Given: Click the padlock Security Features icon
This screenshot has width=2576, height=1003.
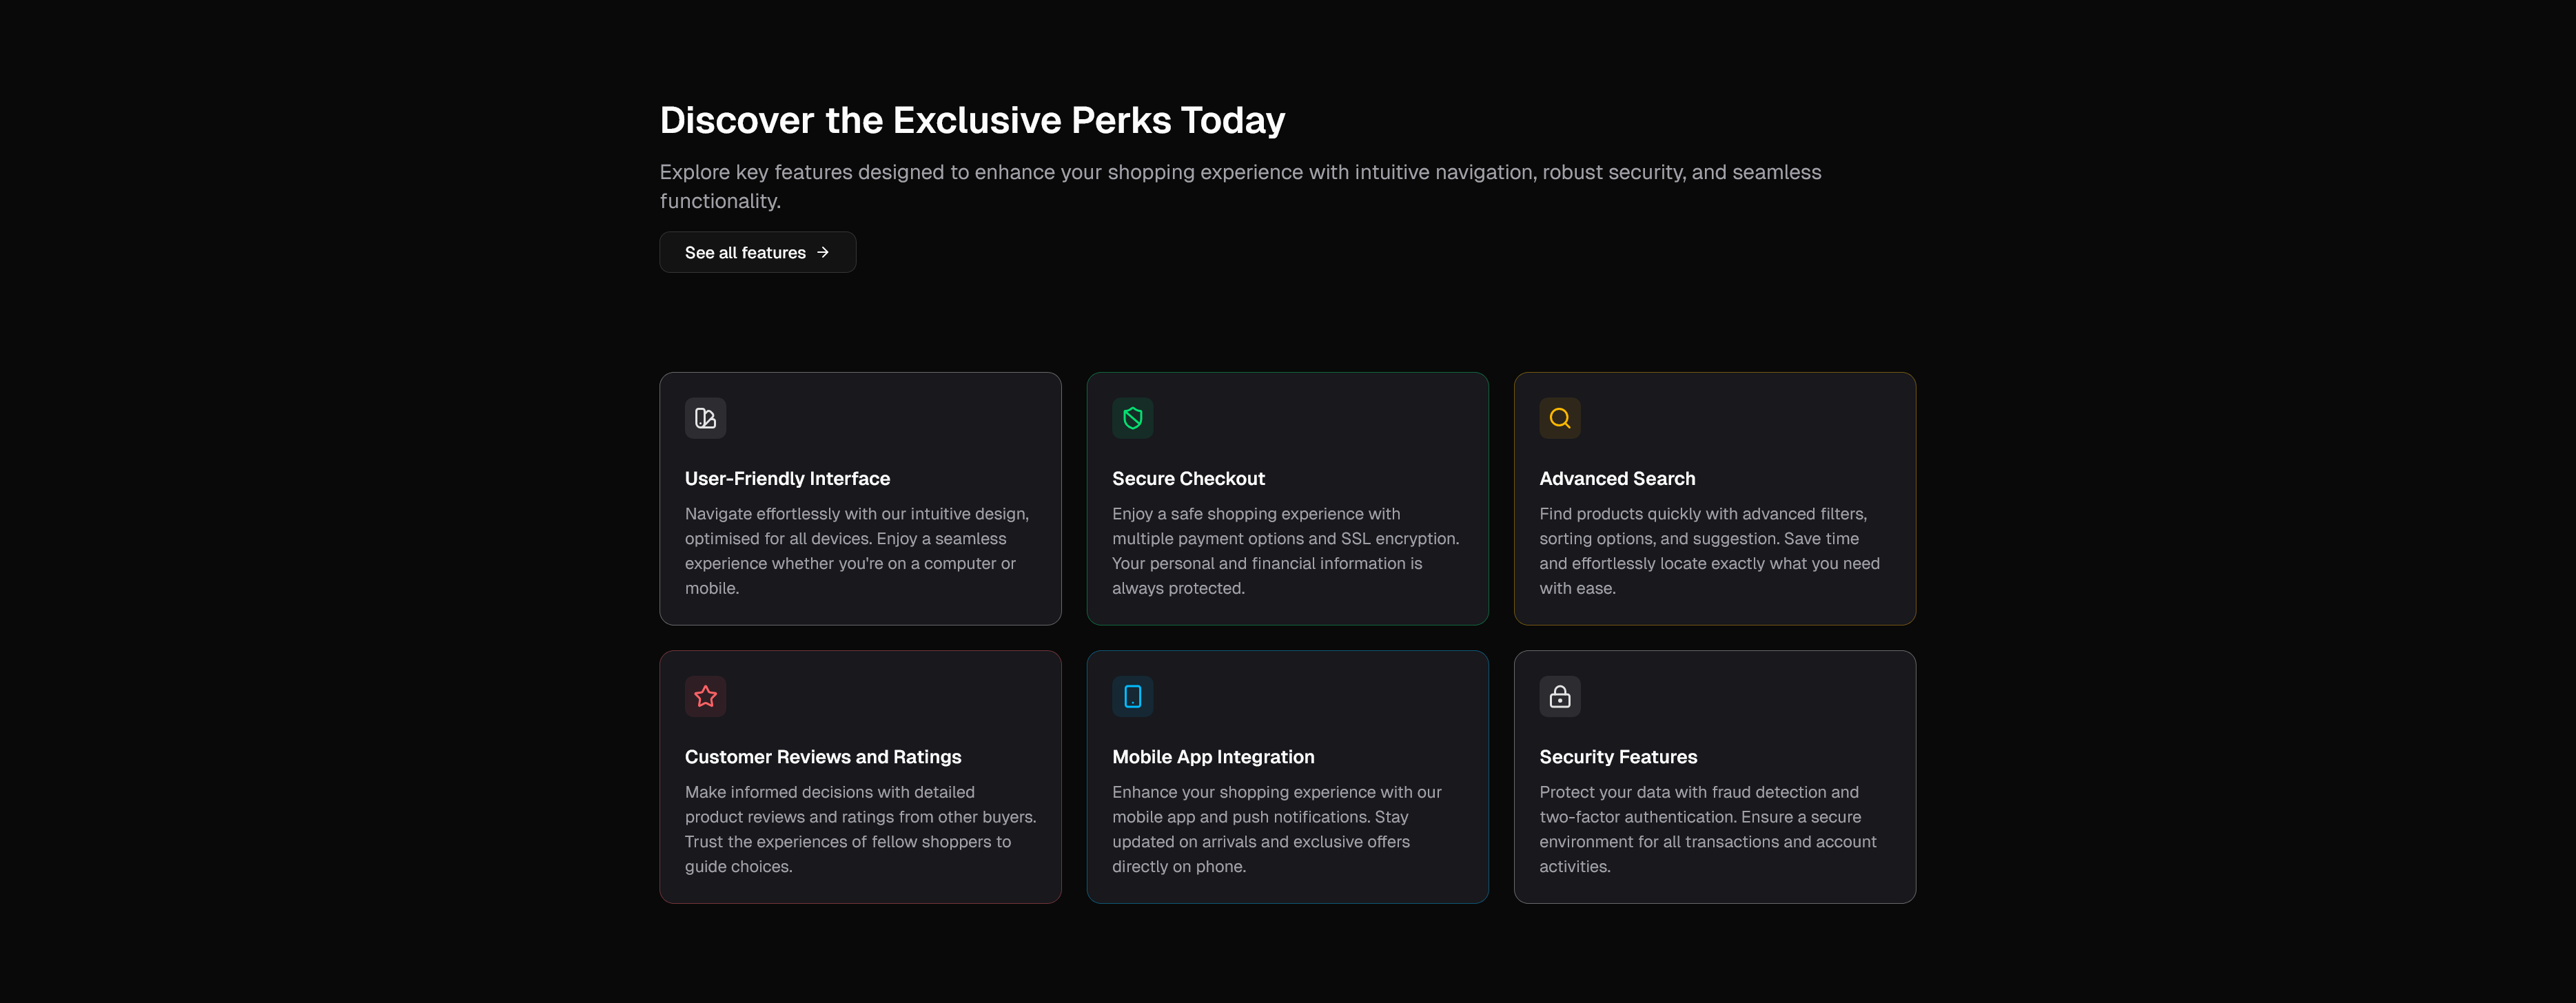Looking at the screenshot, I should coord(1559,696).
